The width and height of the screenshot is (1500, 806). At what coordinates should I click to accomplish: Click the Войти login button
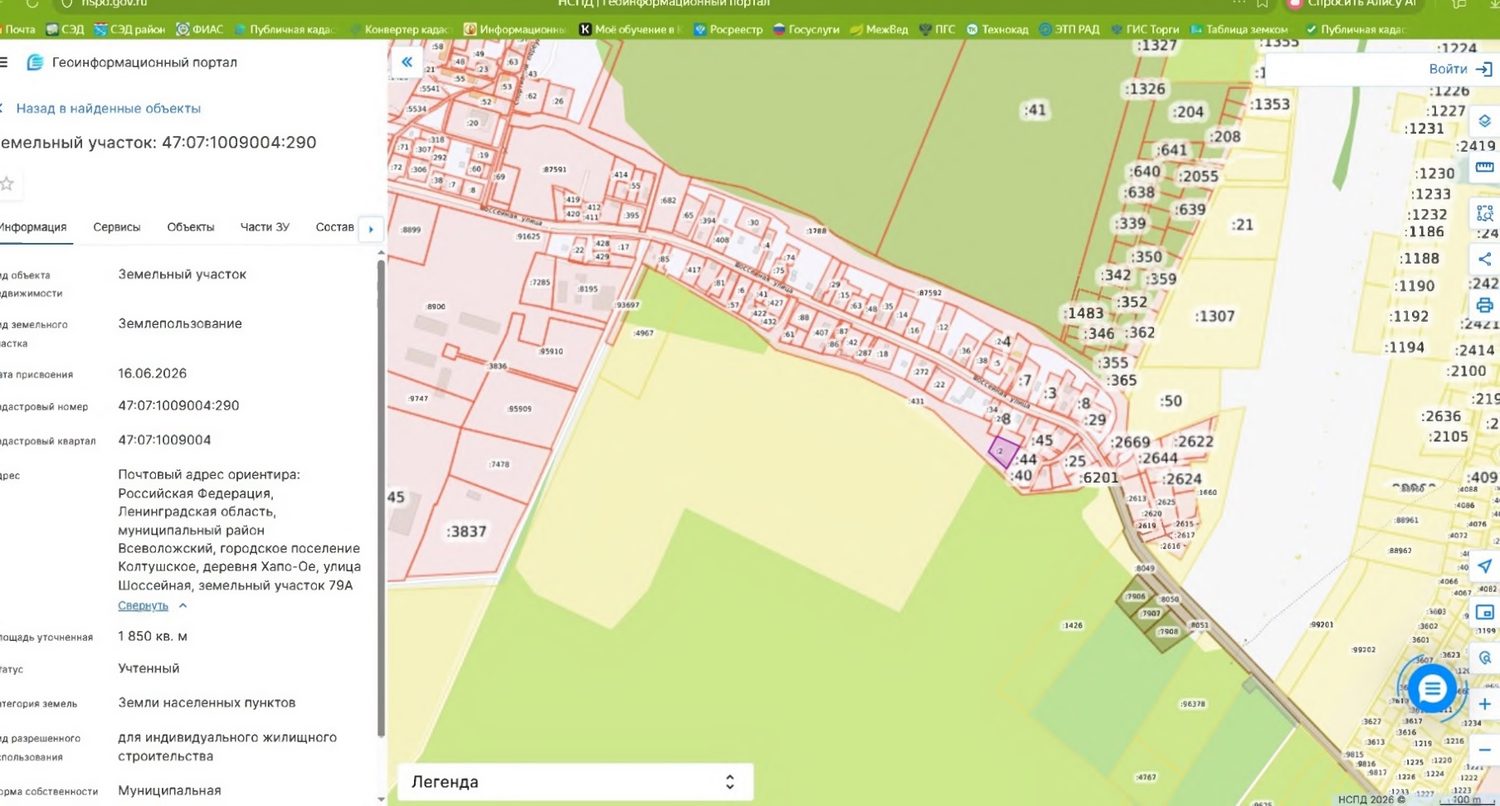(x=1461, y=69)
